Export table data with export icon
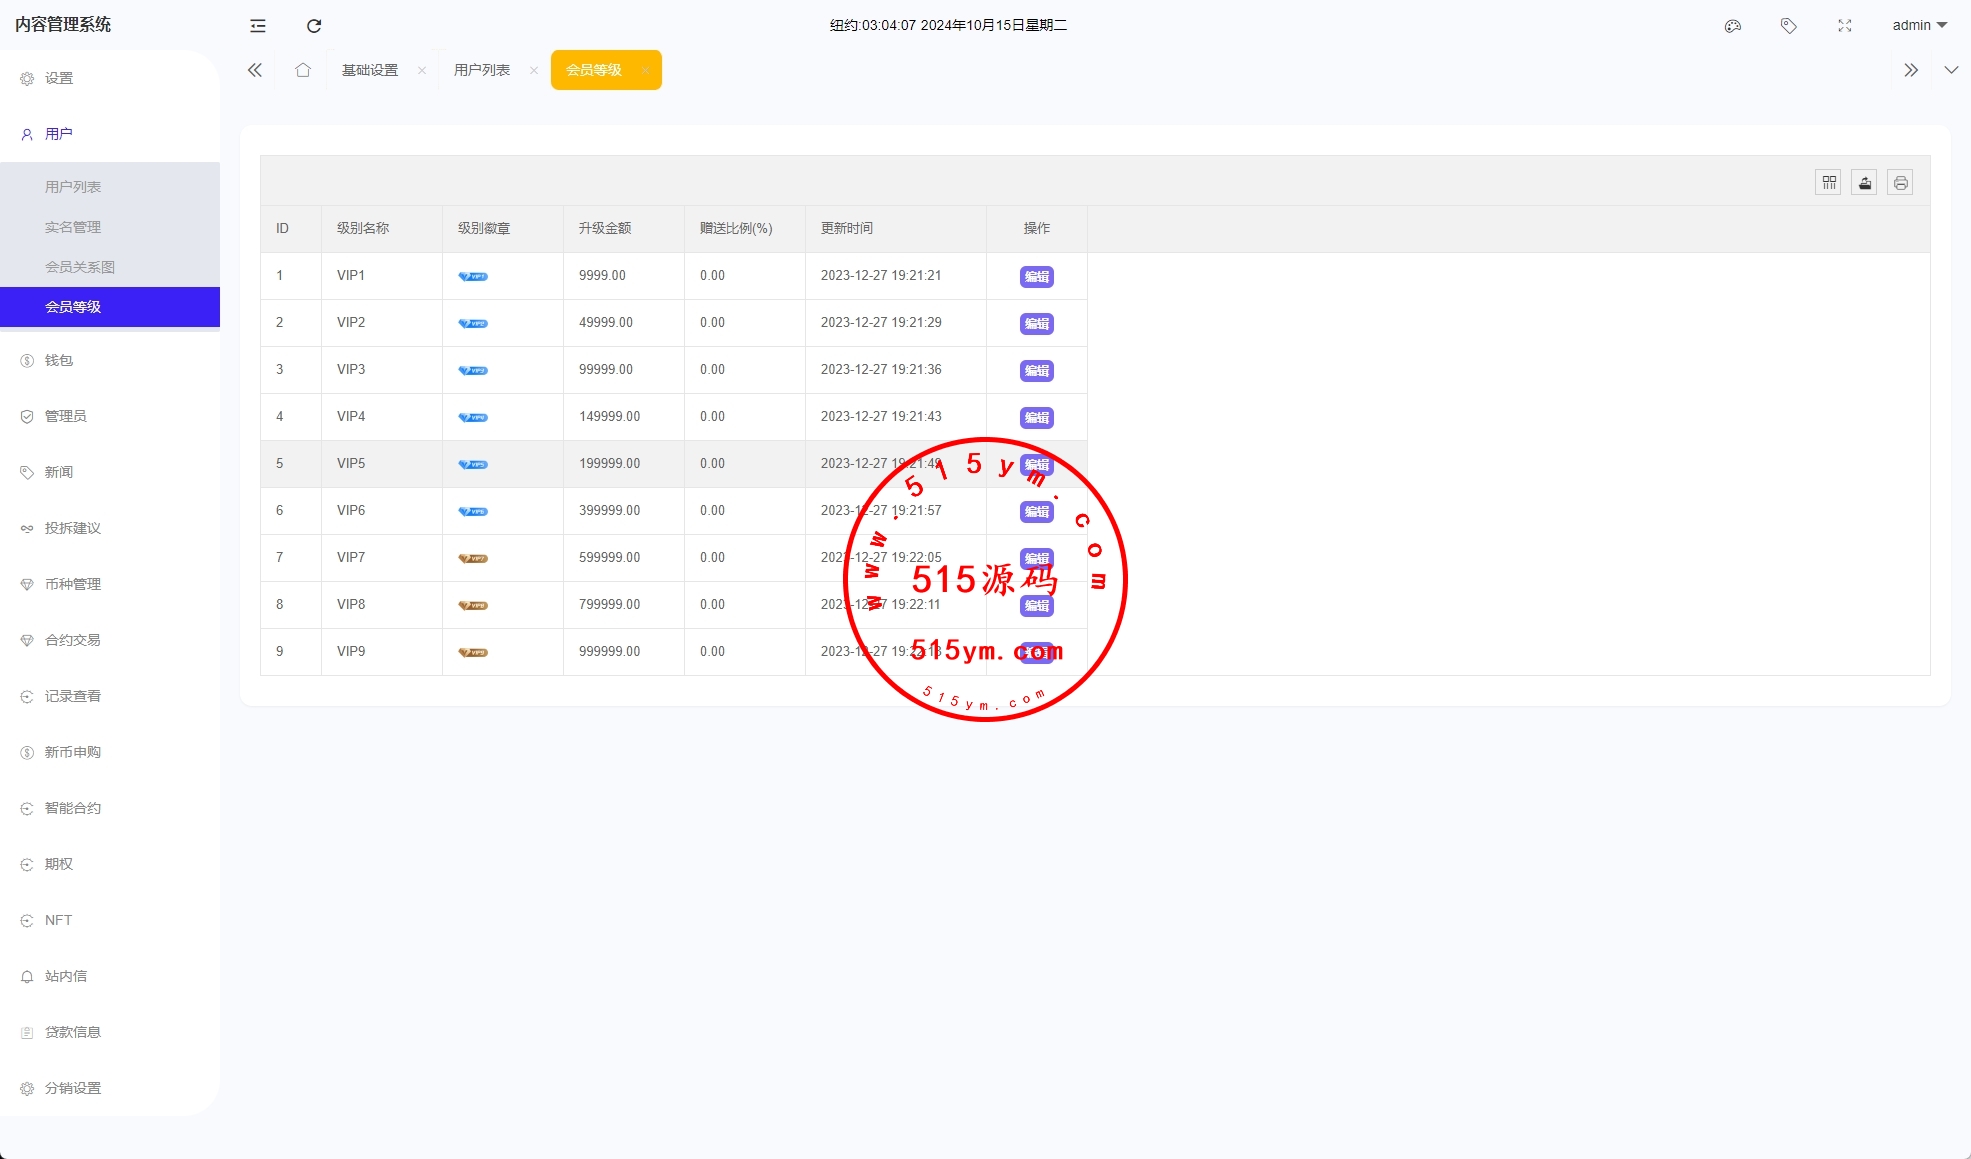 coord(1865,183)
